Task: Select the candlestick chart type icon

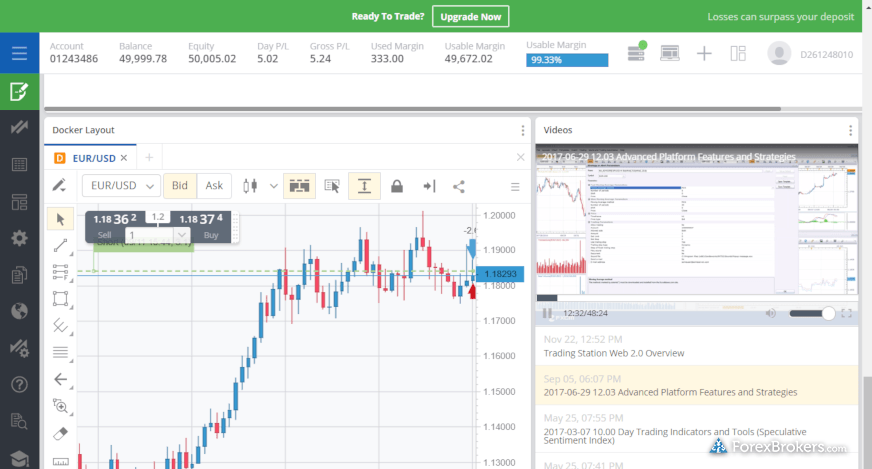Action: pos(250,186)
